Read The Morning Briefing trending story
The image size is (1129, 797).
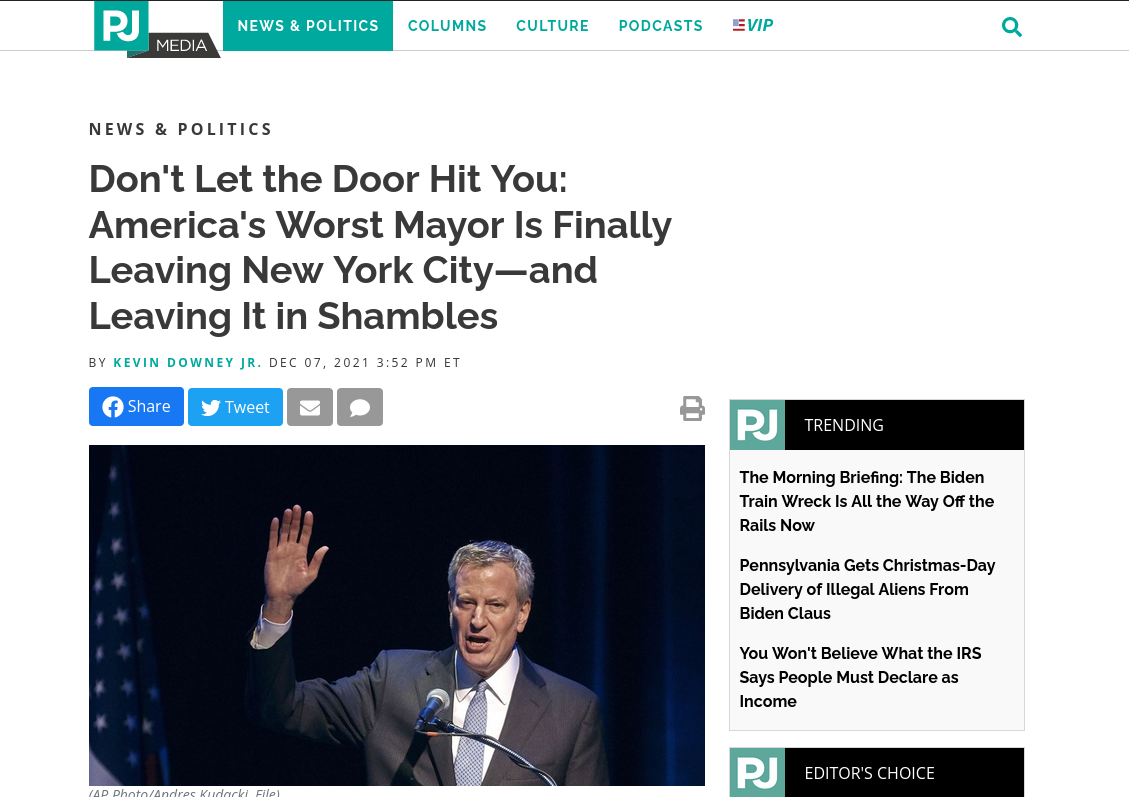(x=866, y=501)
